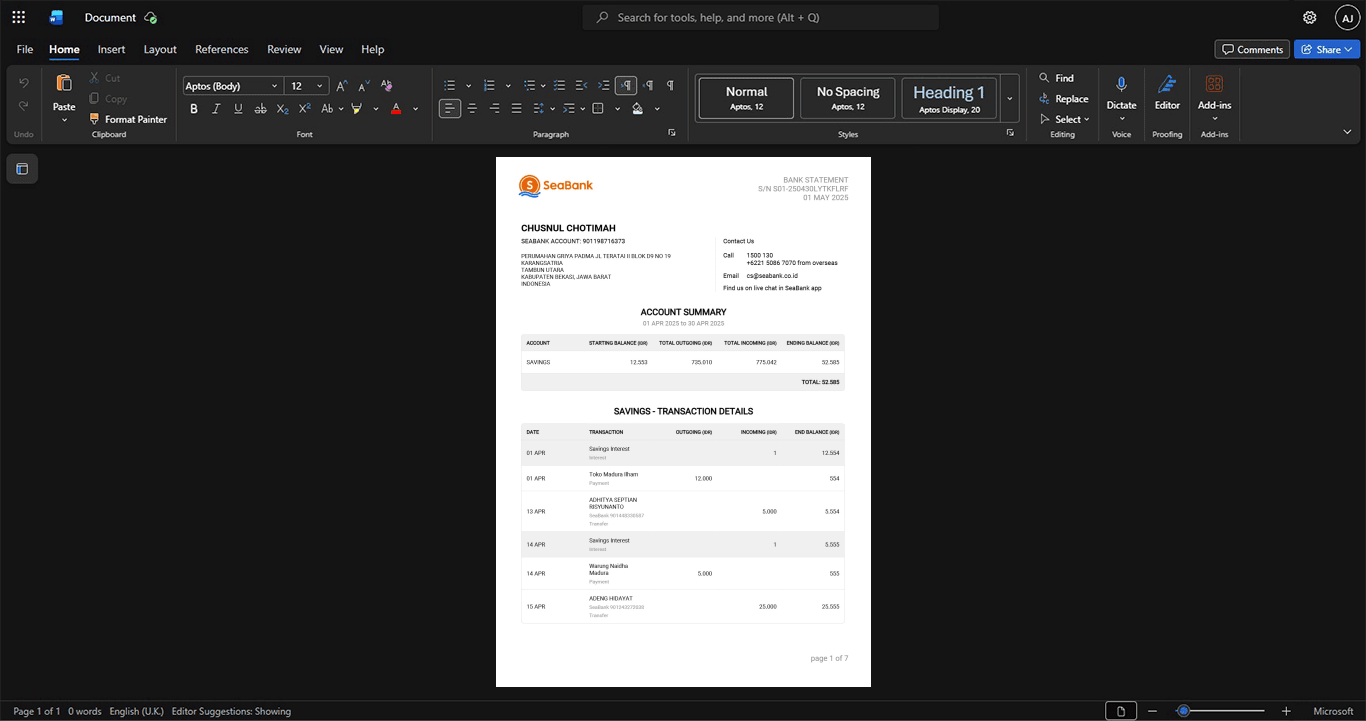Switch to the Layout tab
The height and width of the screenshot is (721, 1366).
point(160,49)
